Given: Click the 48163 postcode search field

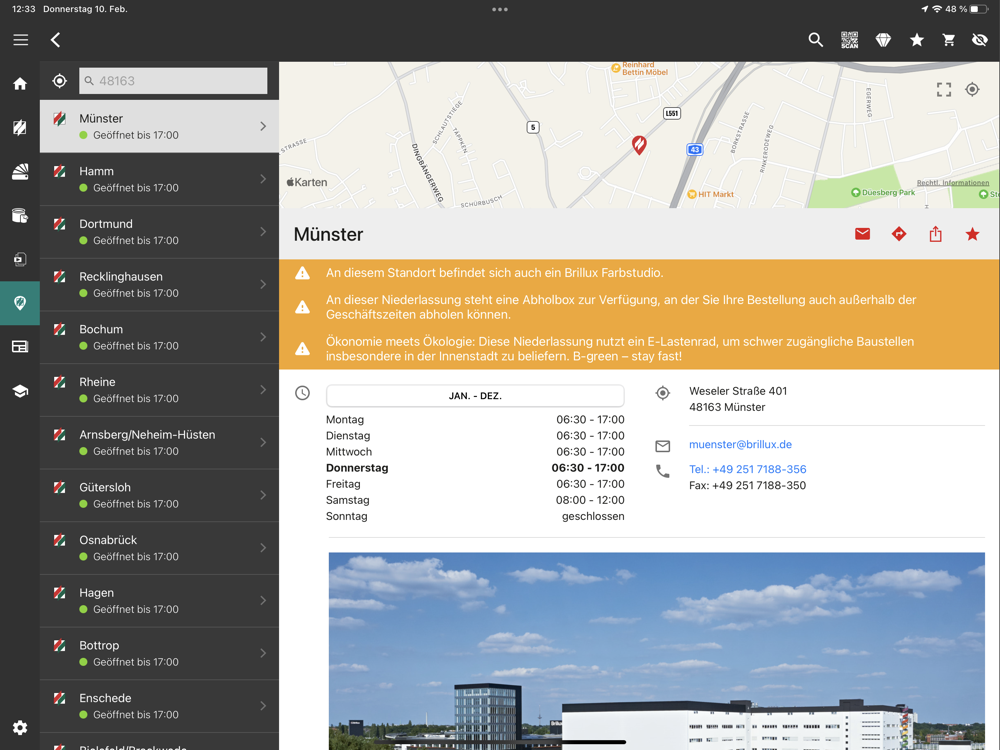Looking at the screenshot, I should pyautogui.click(x=173, y=81).
